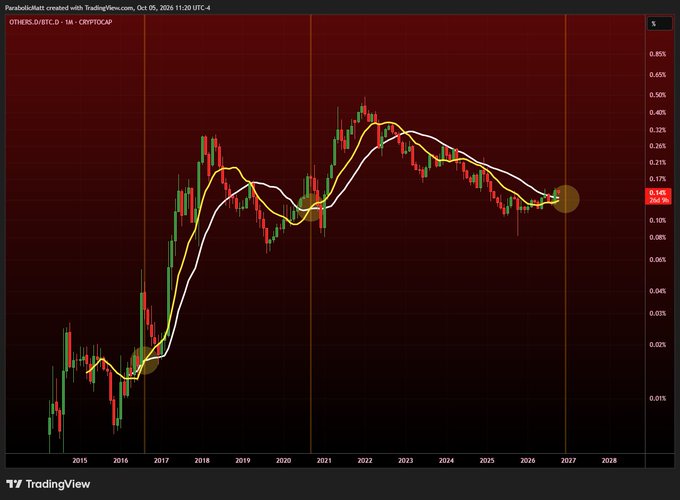Click the ParabolicMatt created with TradingView caption
The height and width of the screenshot is (500, 680).
(x=108, y=7)
